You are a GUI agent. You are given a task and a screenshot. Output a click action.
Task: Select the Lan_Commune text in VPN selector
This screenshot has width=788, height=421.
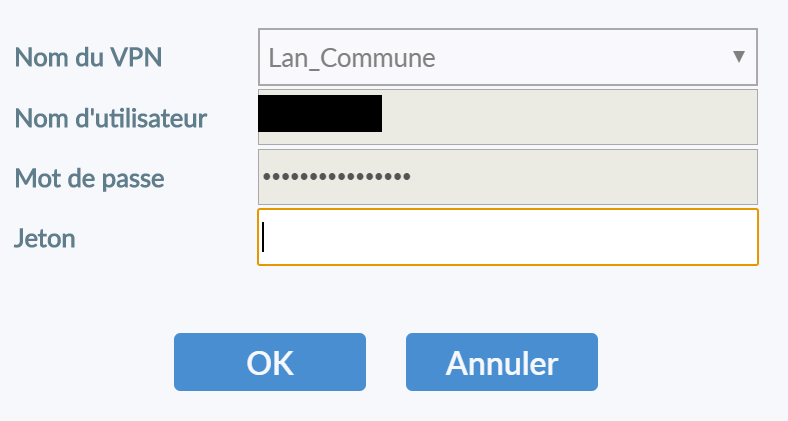point(351,58)
